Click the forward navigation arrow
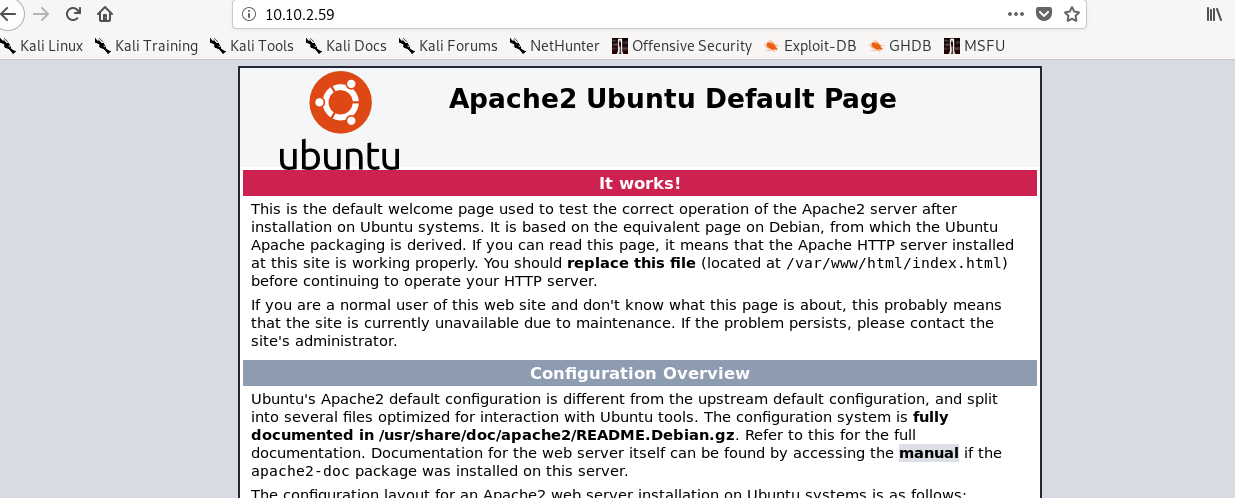Image resolution: width=1235 pixels, height=498 pixels. 41,14
